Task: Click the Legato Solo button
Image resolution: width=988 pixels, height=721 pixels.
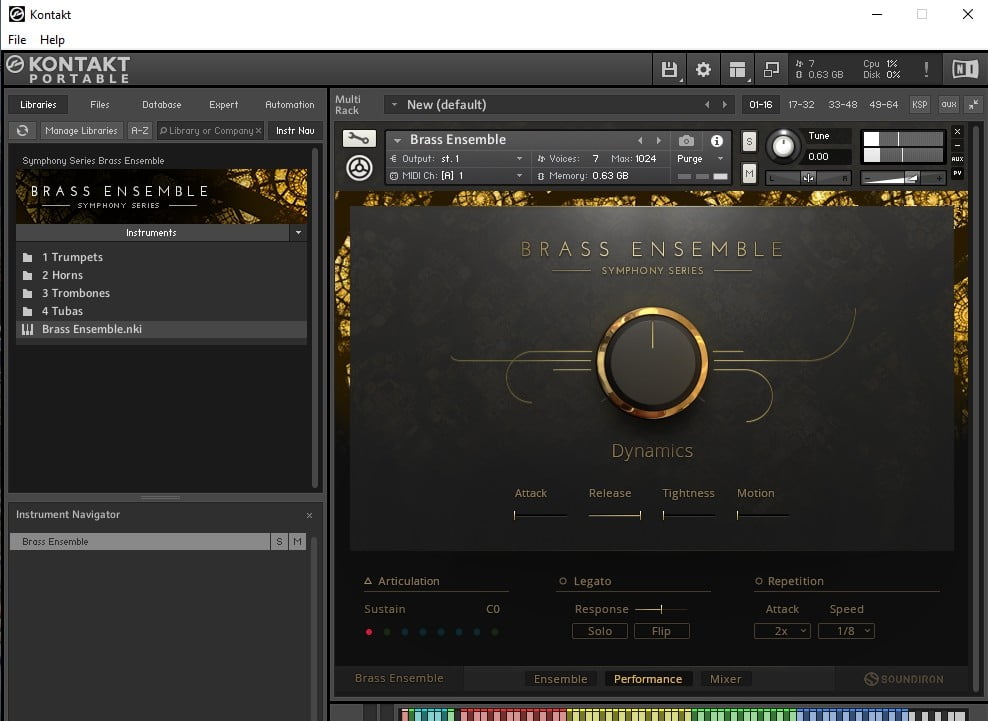Action: tap(600, 631)
